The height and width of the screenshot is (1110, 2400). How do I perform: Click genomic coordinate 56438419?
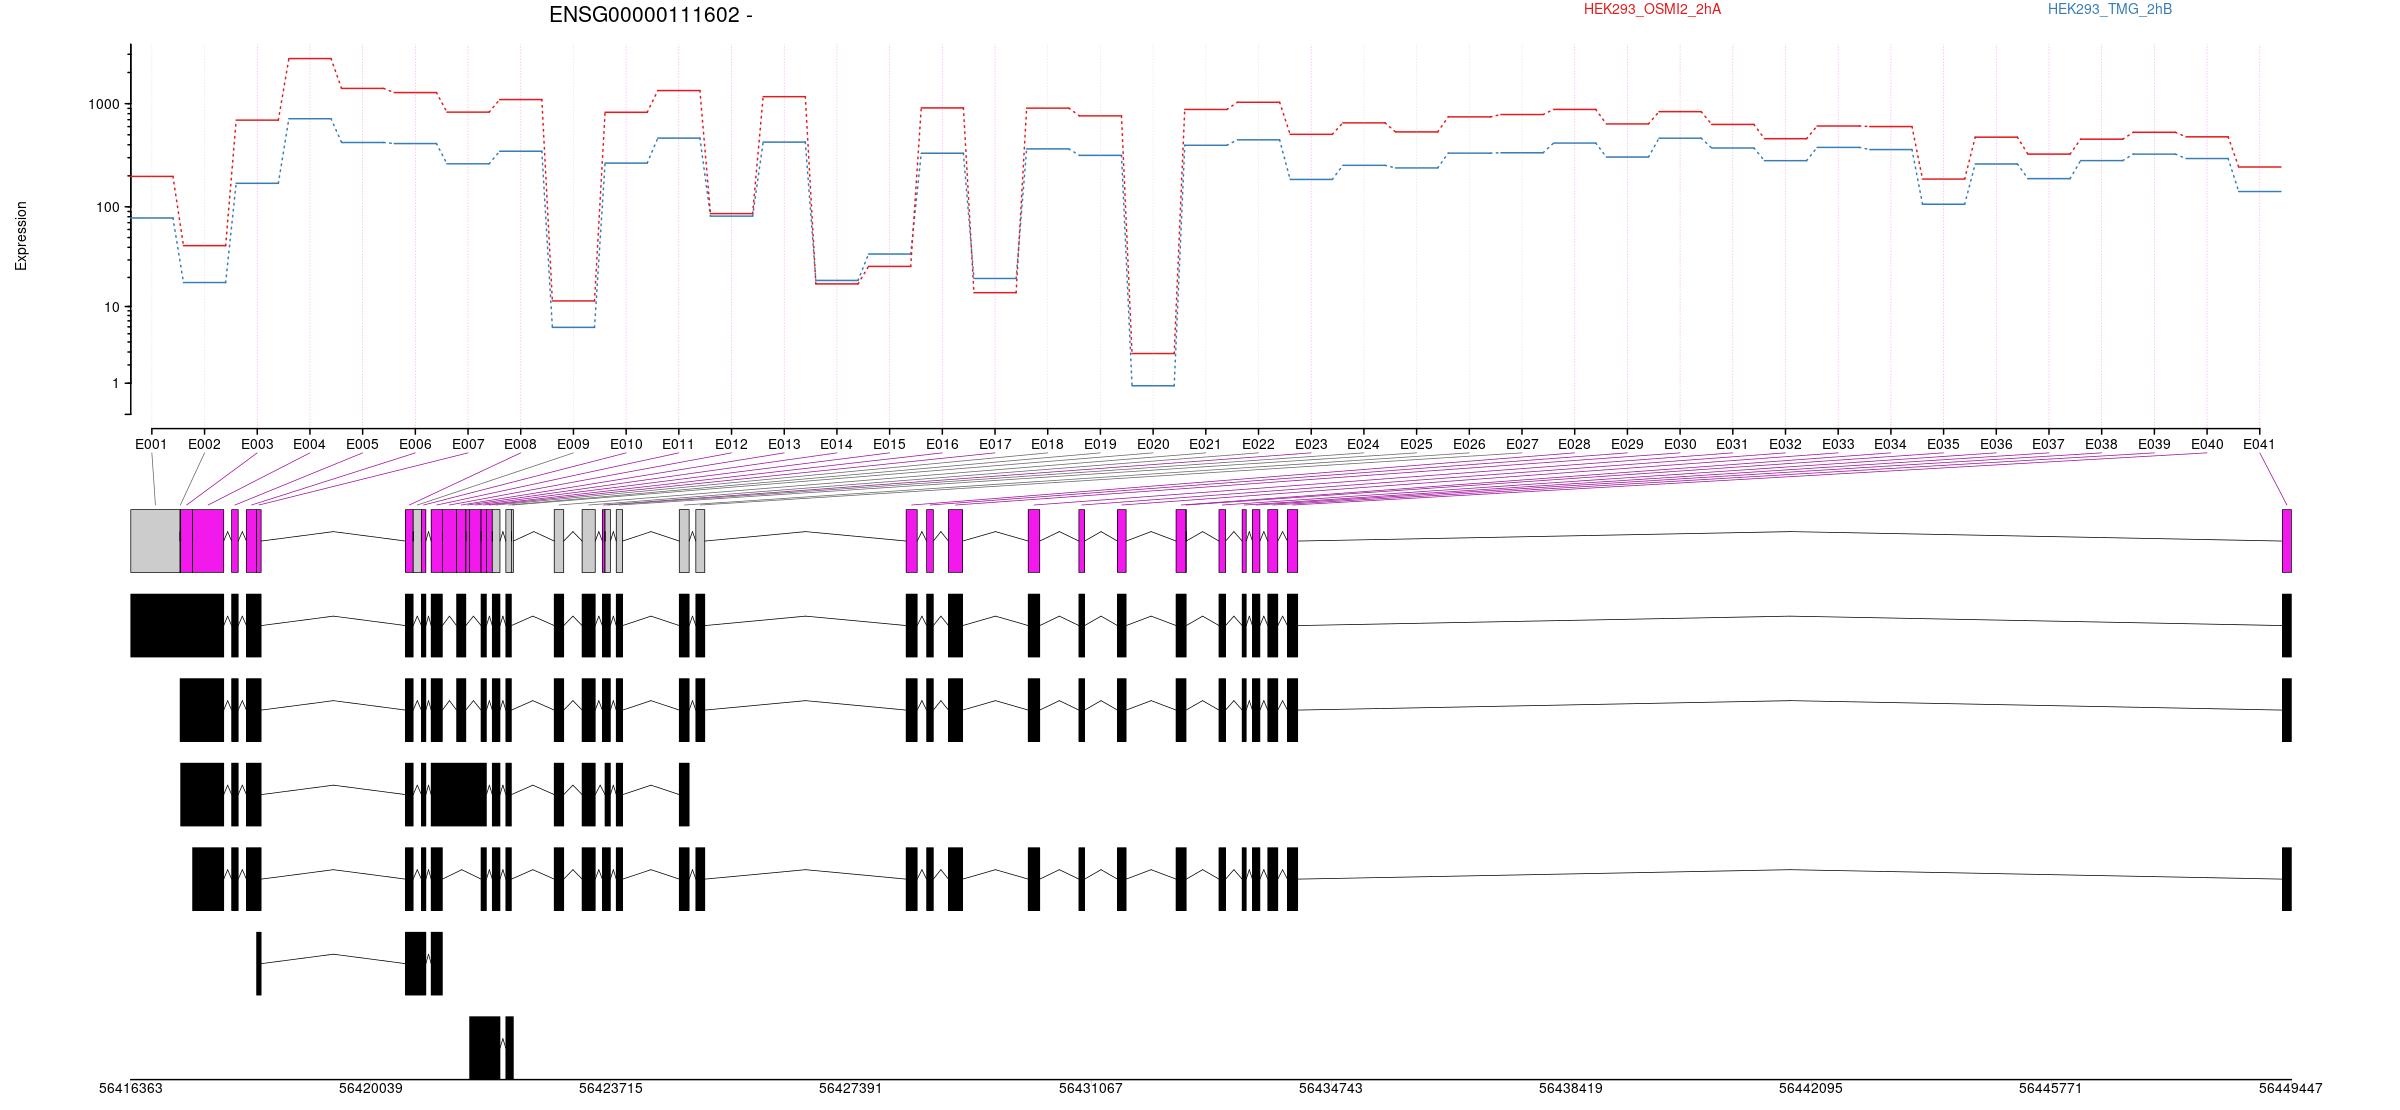click(x=1571, y=1088)
